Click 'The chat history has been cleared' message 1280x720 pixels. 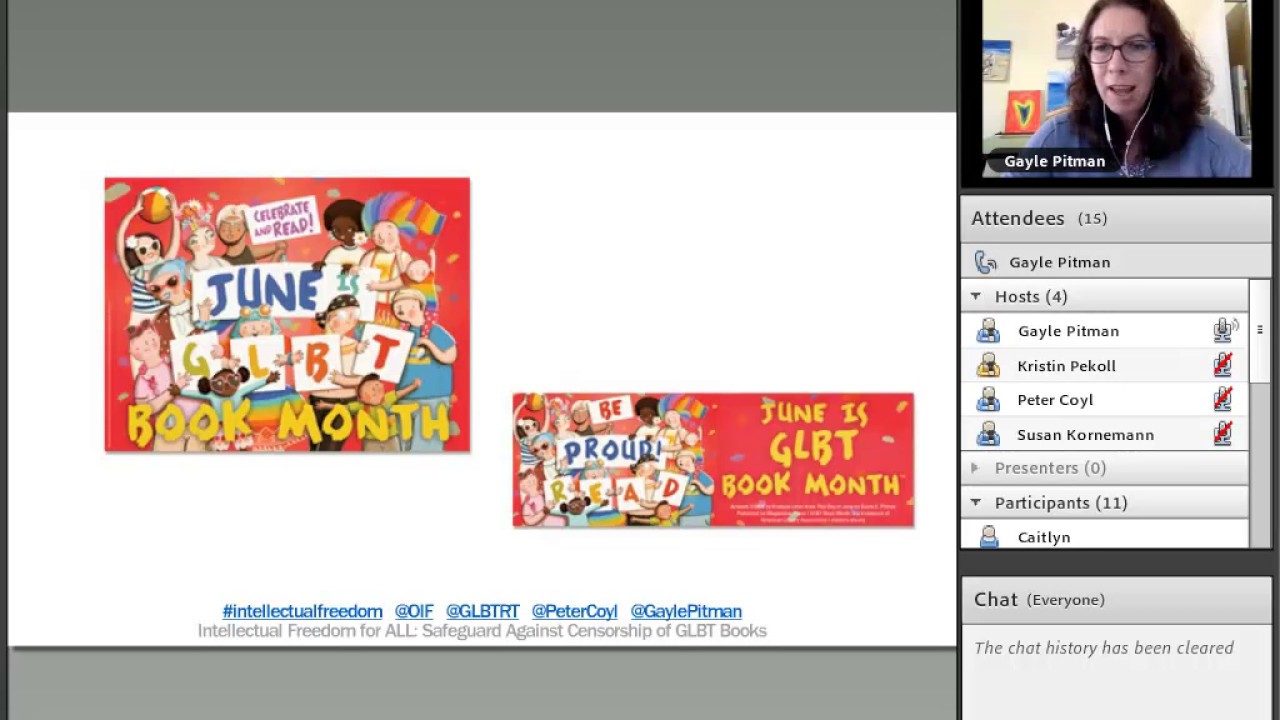1104,648
